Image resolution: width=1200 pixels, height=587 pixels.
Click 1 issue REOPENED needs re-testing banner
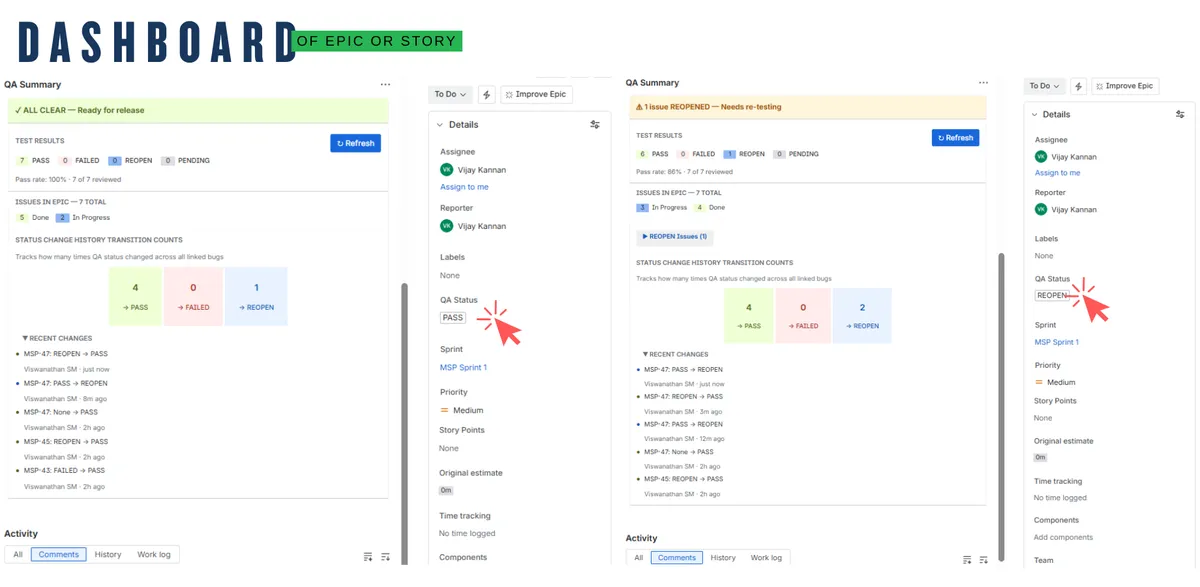coord(808,107)
